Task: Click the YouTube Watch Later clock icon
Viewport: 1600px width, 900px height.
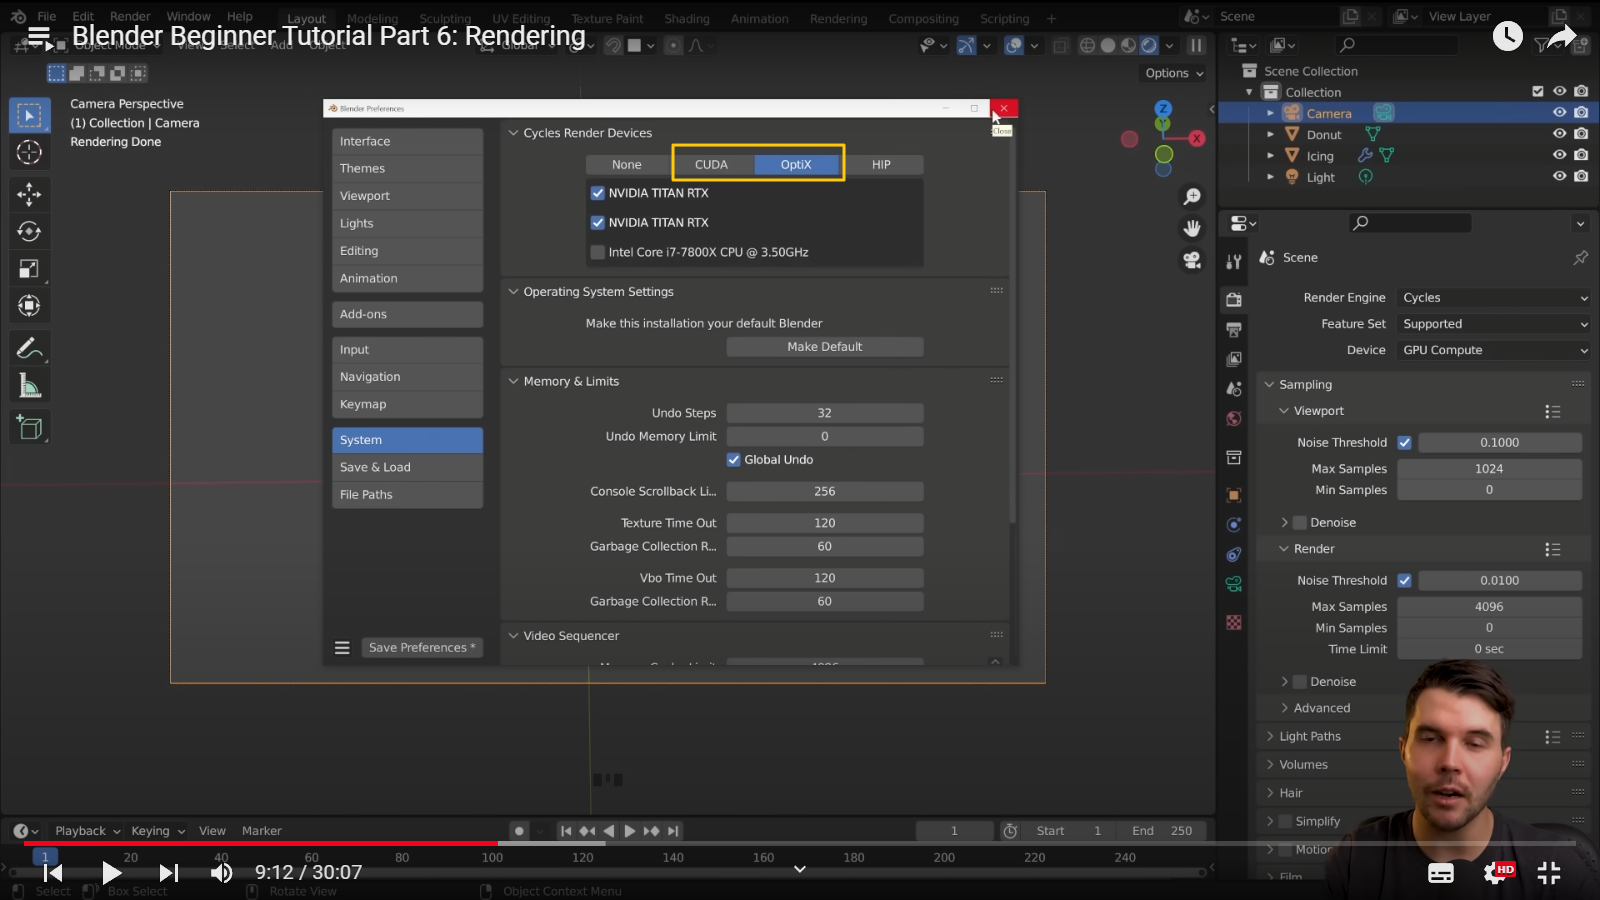Action: (x=1508, y=36)
